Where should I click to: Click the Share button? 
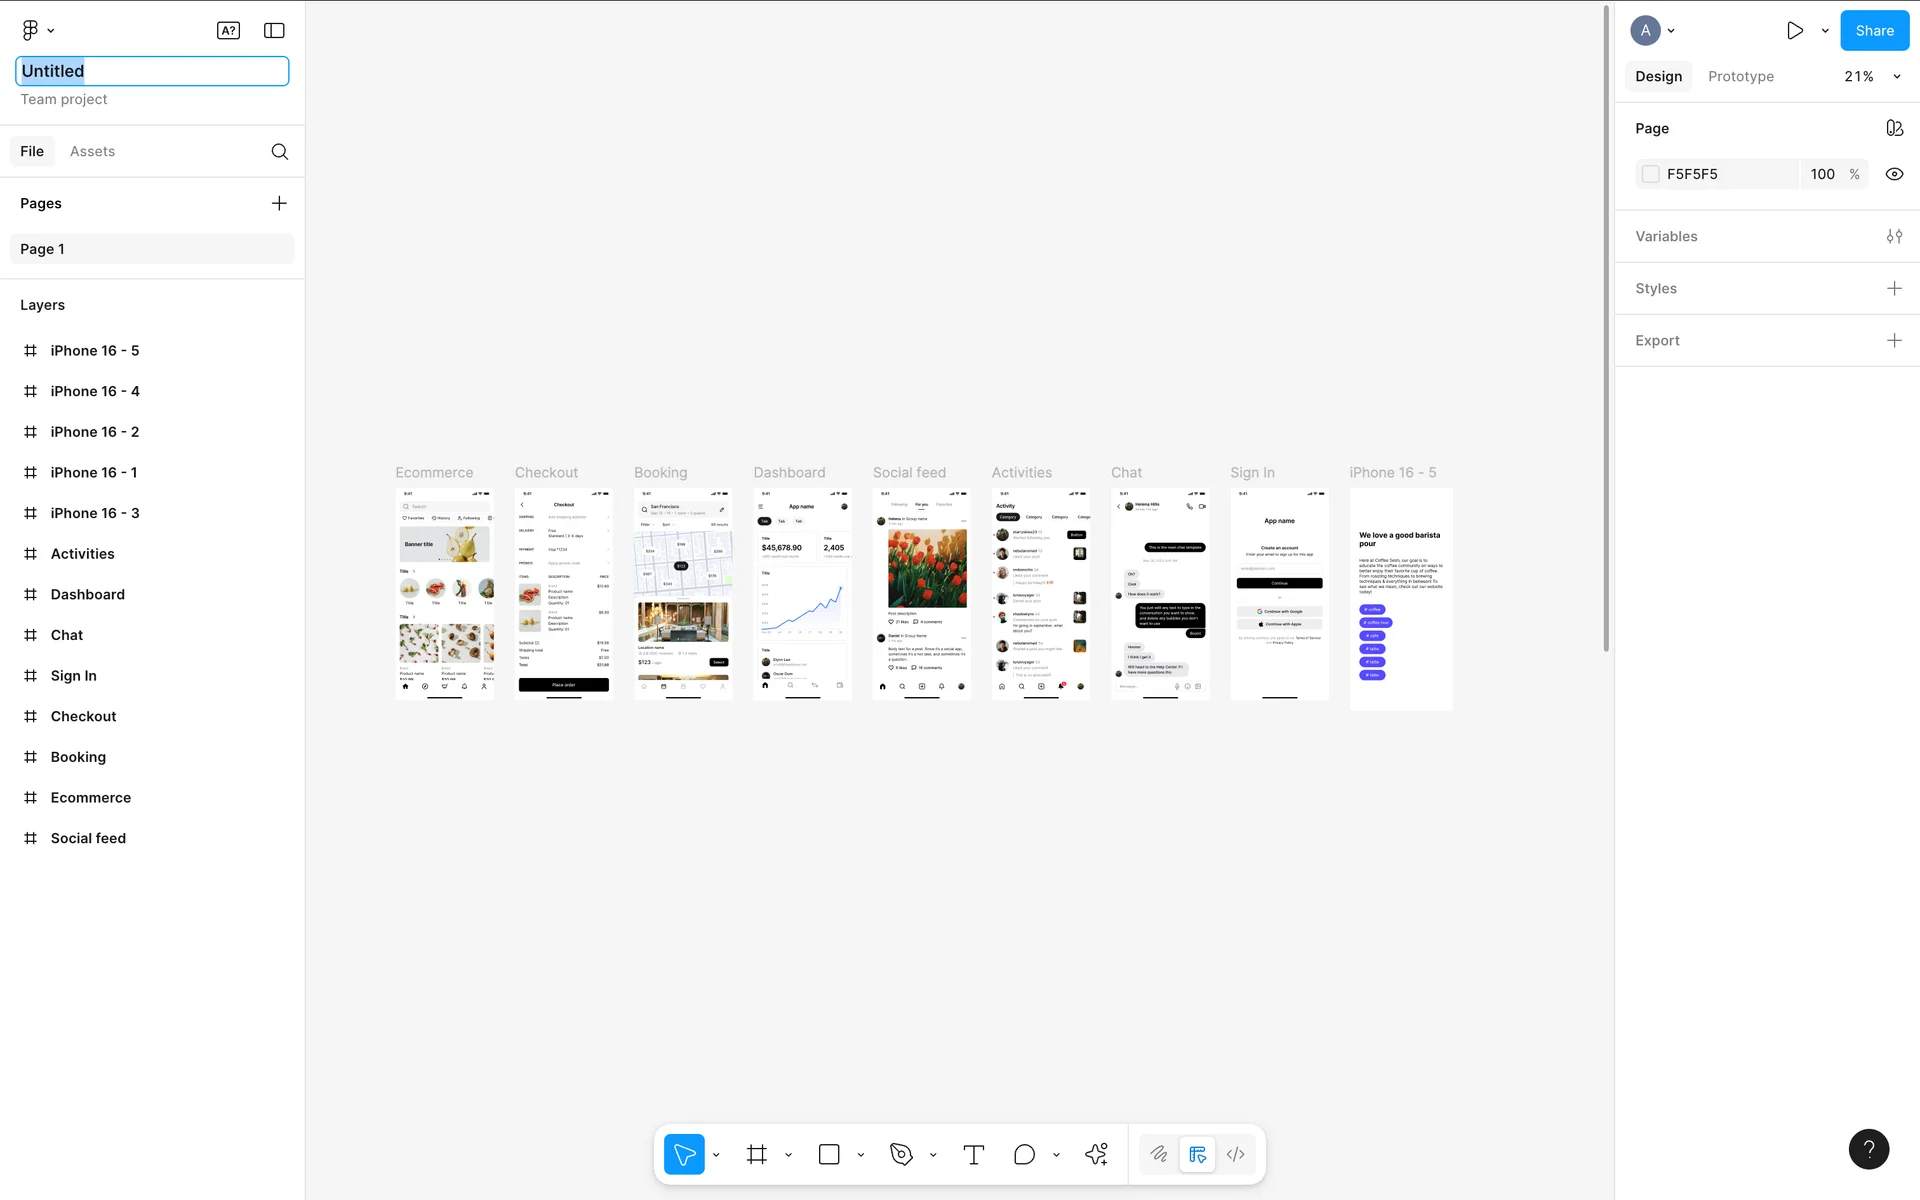[x=1874, y=31]
